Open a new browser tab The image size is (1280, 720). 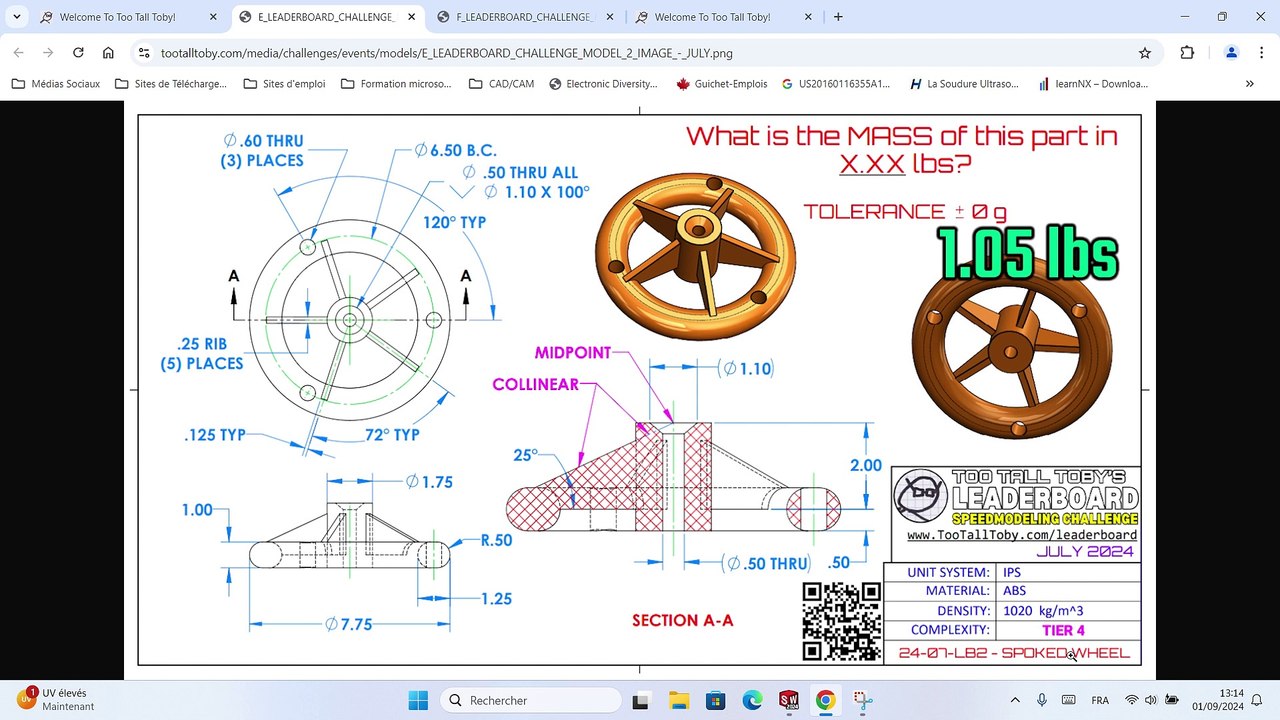coord(838,17)
